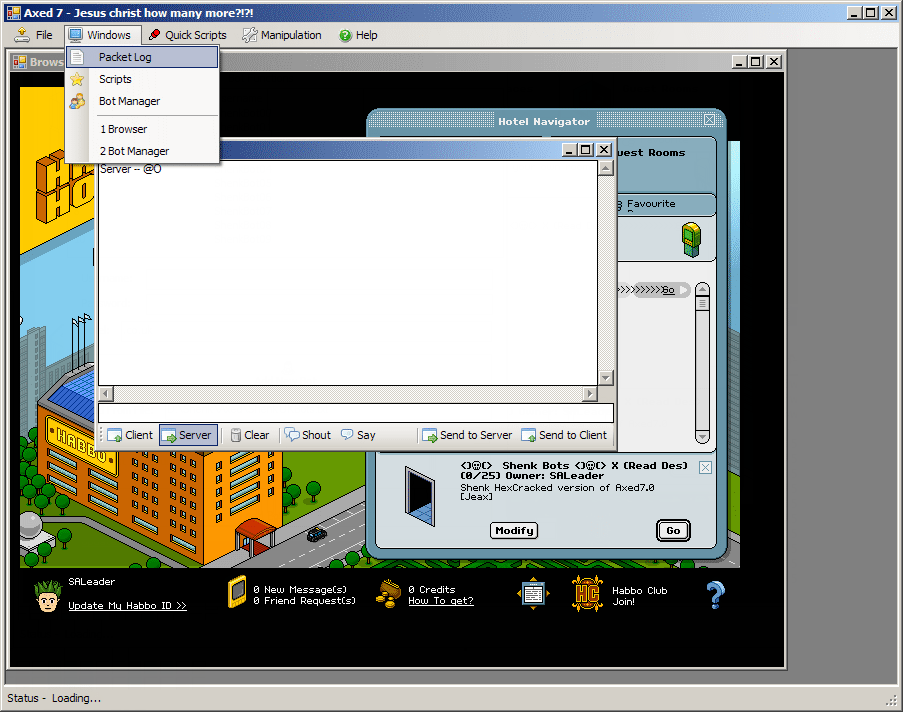Choose Scripts in the Windows dropdown
903x712 pixels.
(x=142, y=79)
